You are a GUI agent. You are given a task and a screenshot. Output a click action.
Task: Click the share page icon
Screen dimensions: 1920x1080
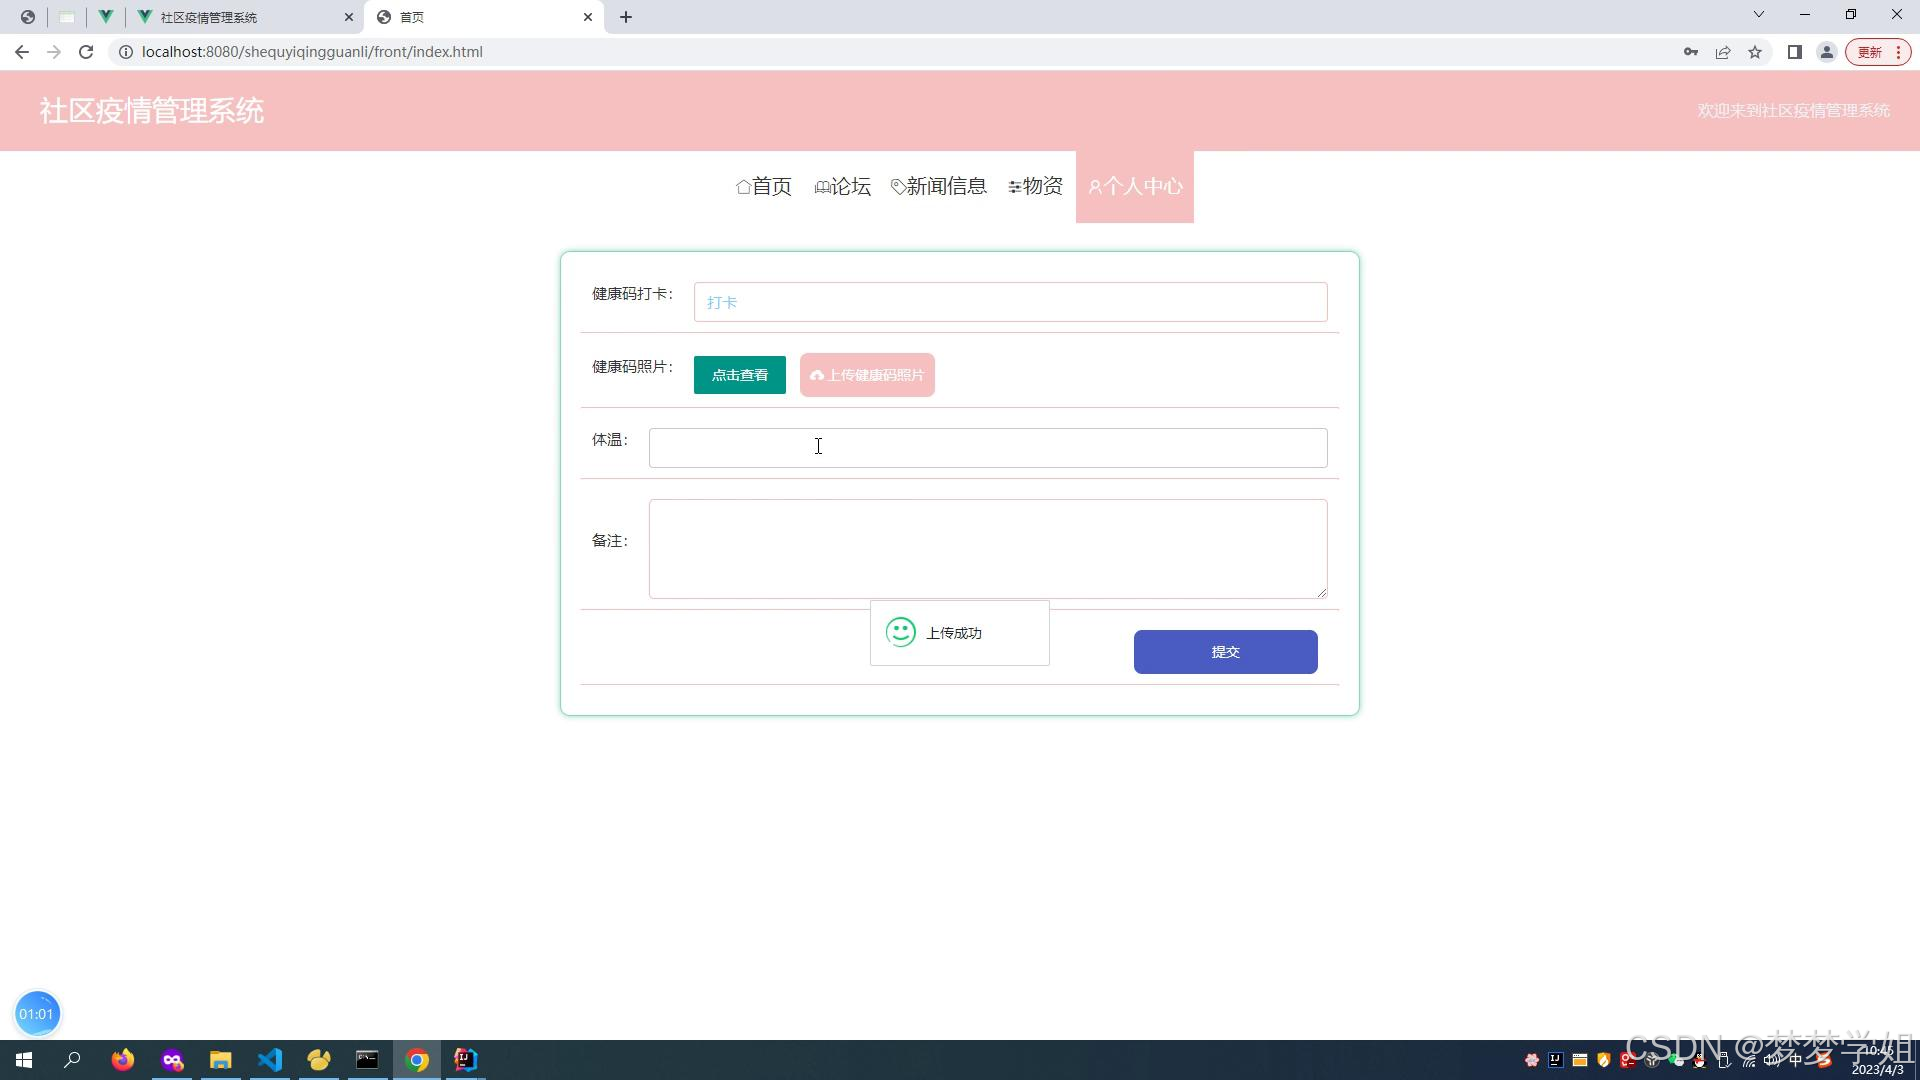[1723, 52]
